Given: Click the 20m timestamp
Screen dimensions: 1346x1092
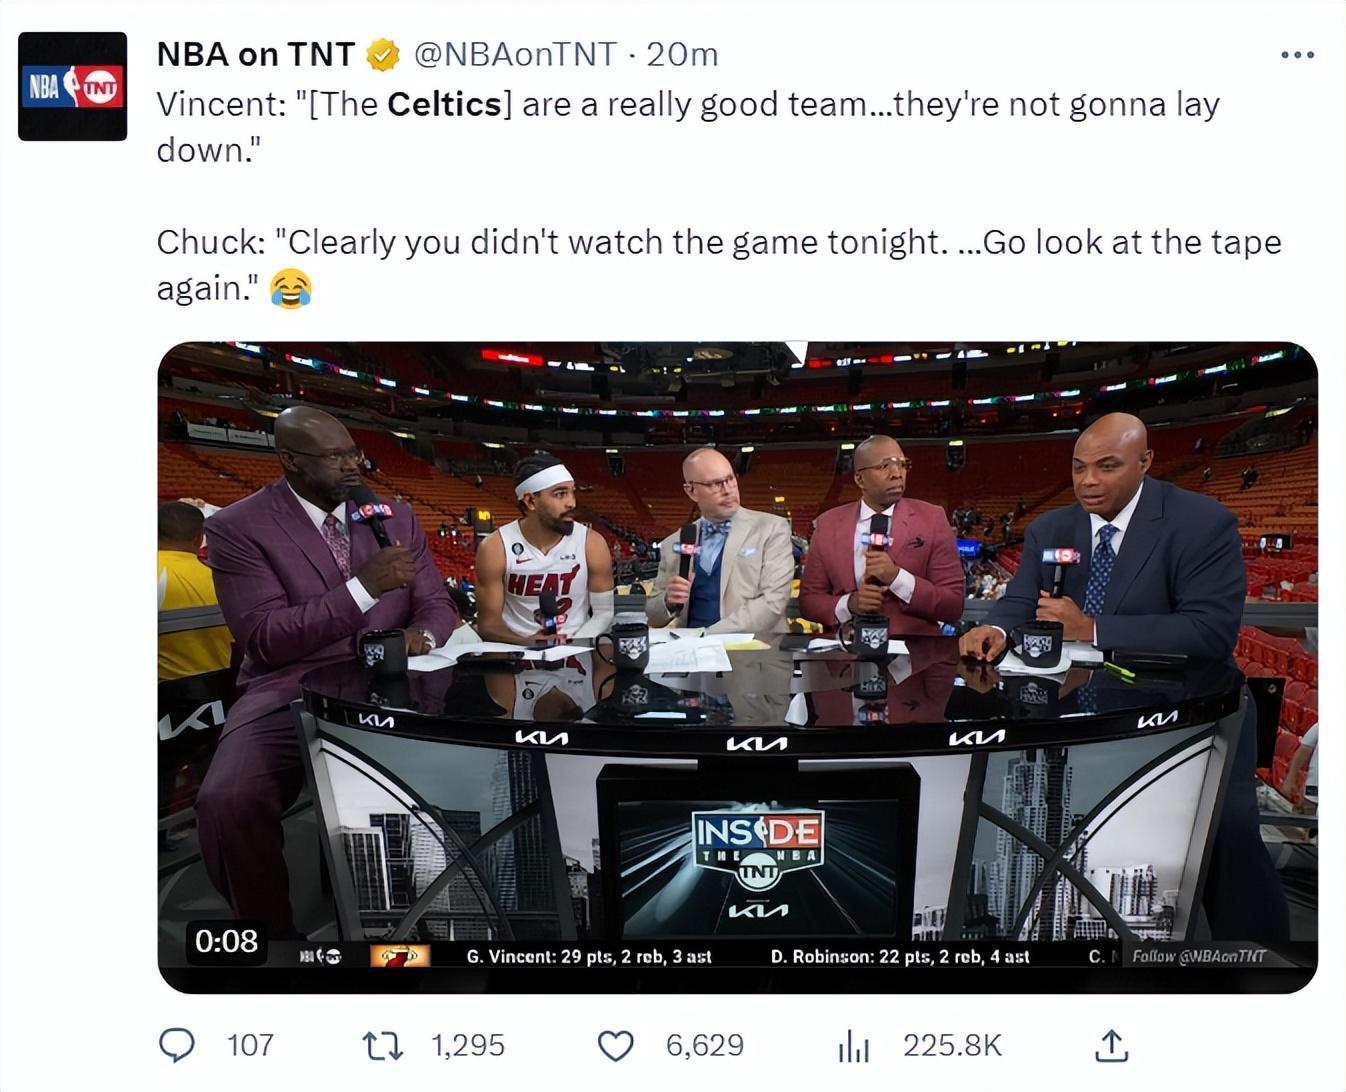Looking at the screenshot, I should coord(682,54).
